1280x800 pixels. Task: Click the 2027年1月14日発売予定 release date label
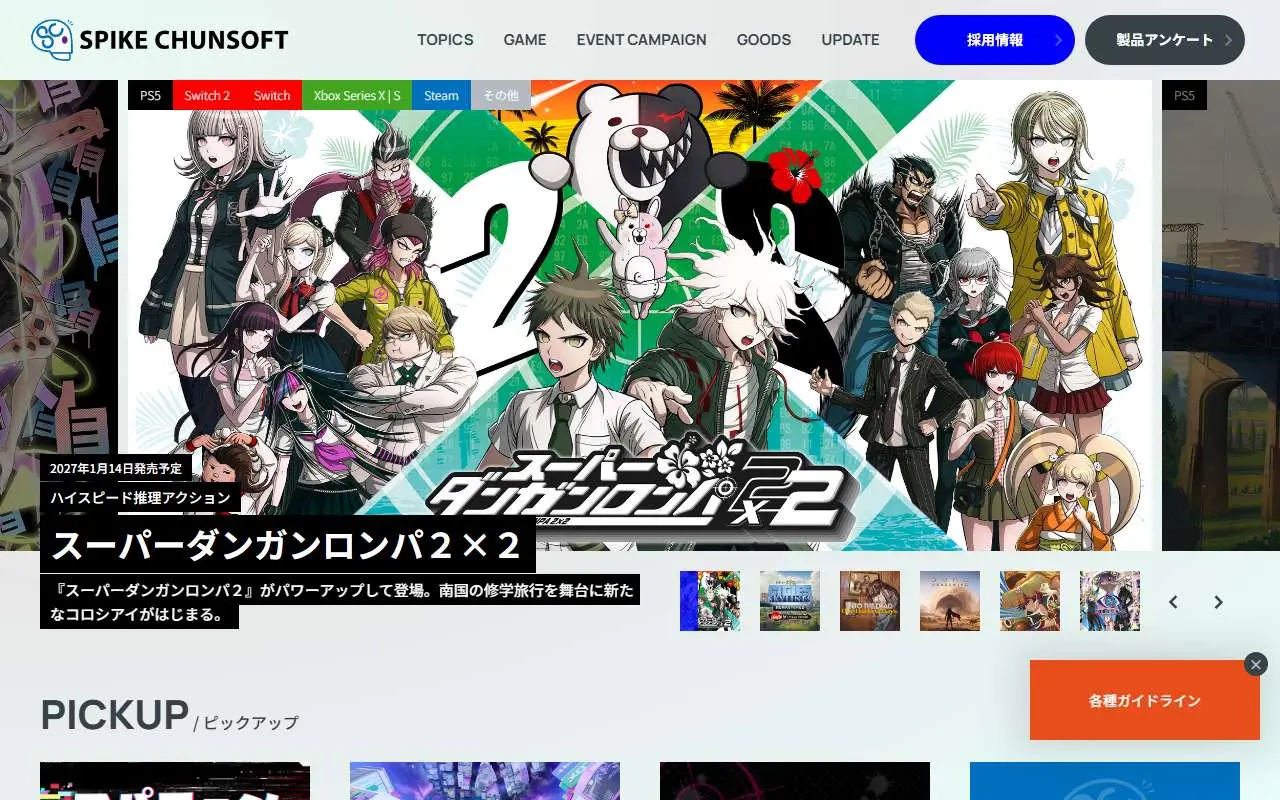116,467
